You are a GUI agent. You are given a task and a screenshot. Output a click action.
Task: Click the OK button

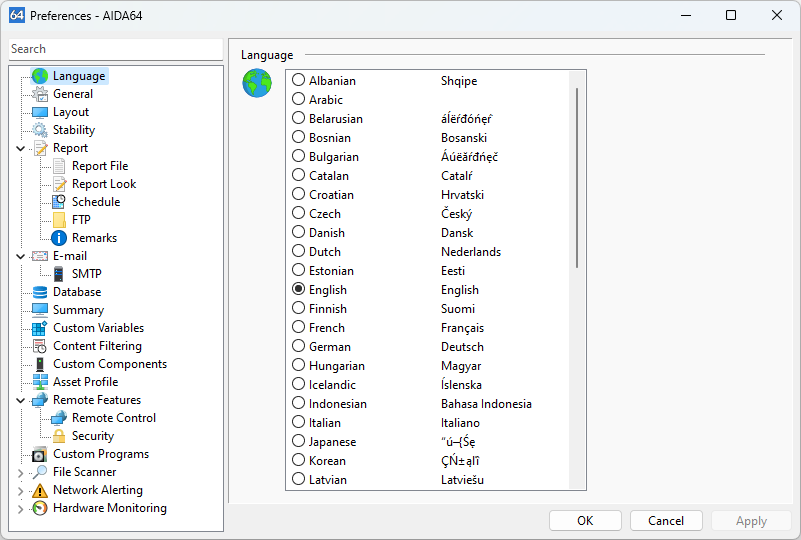(x=585, y=521)
